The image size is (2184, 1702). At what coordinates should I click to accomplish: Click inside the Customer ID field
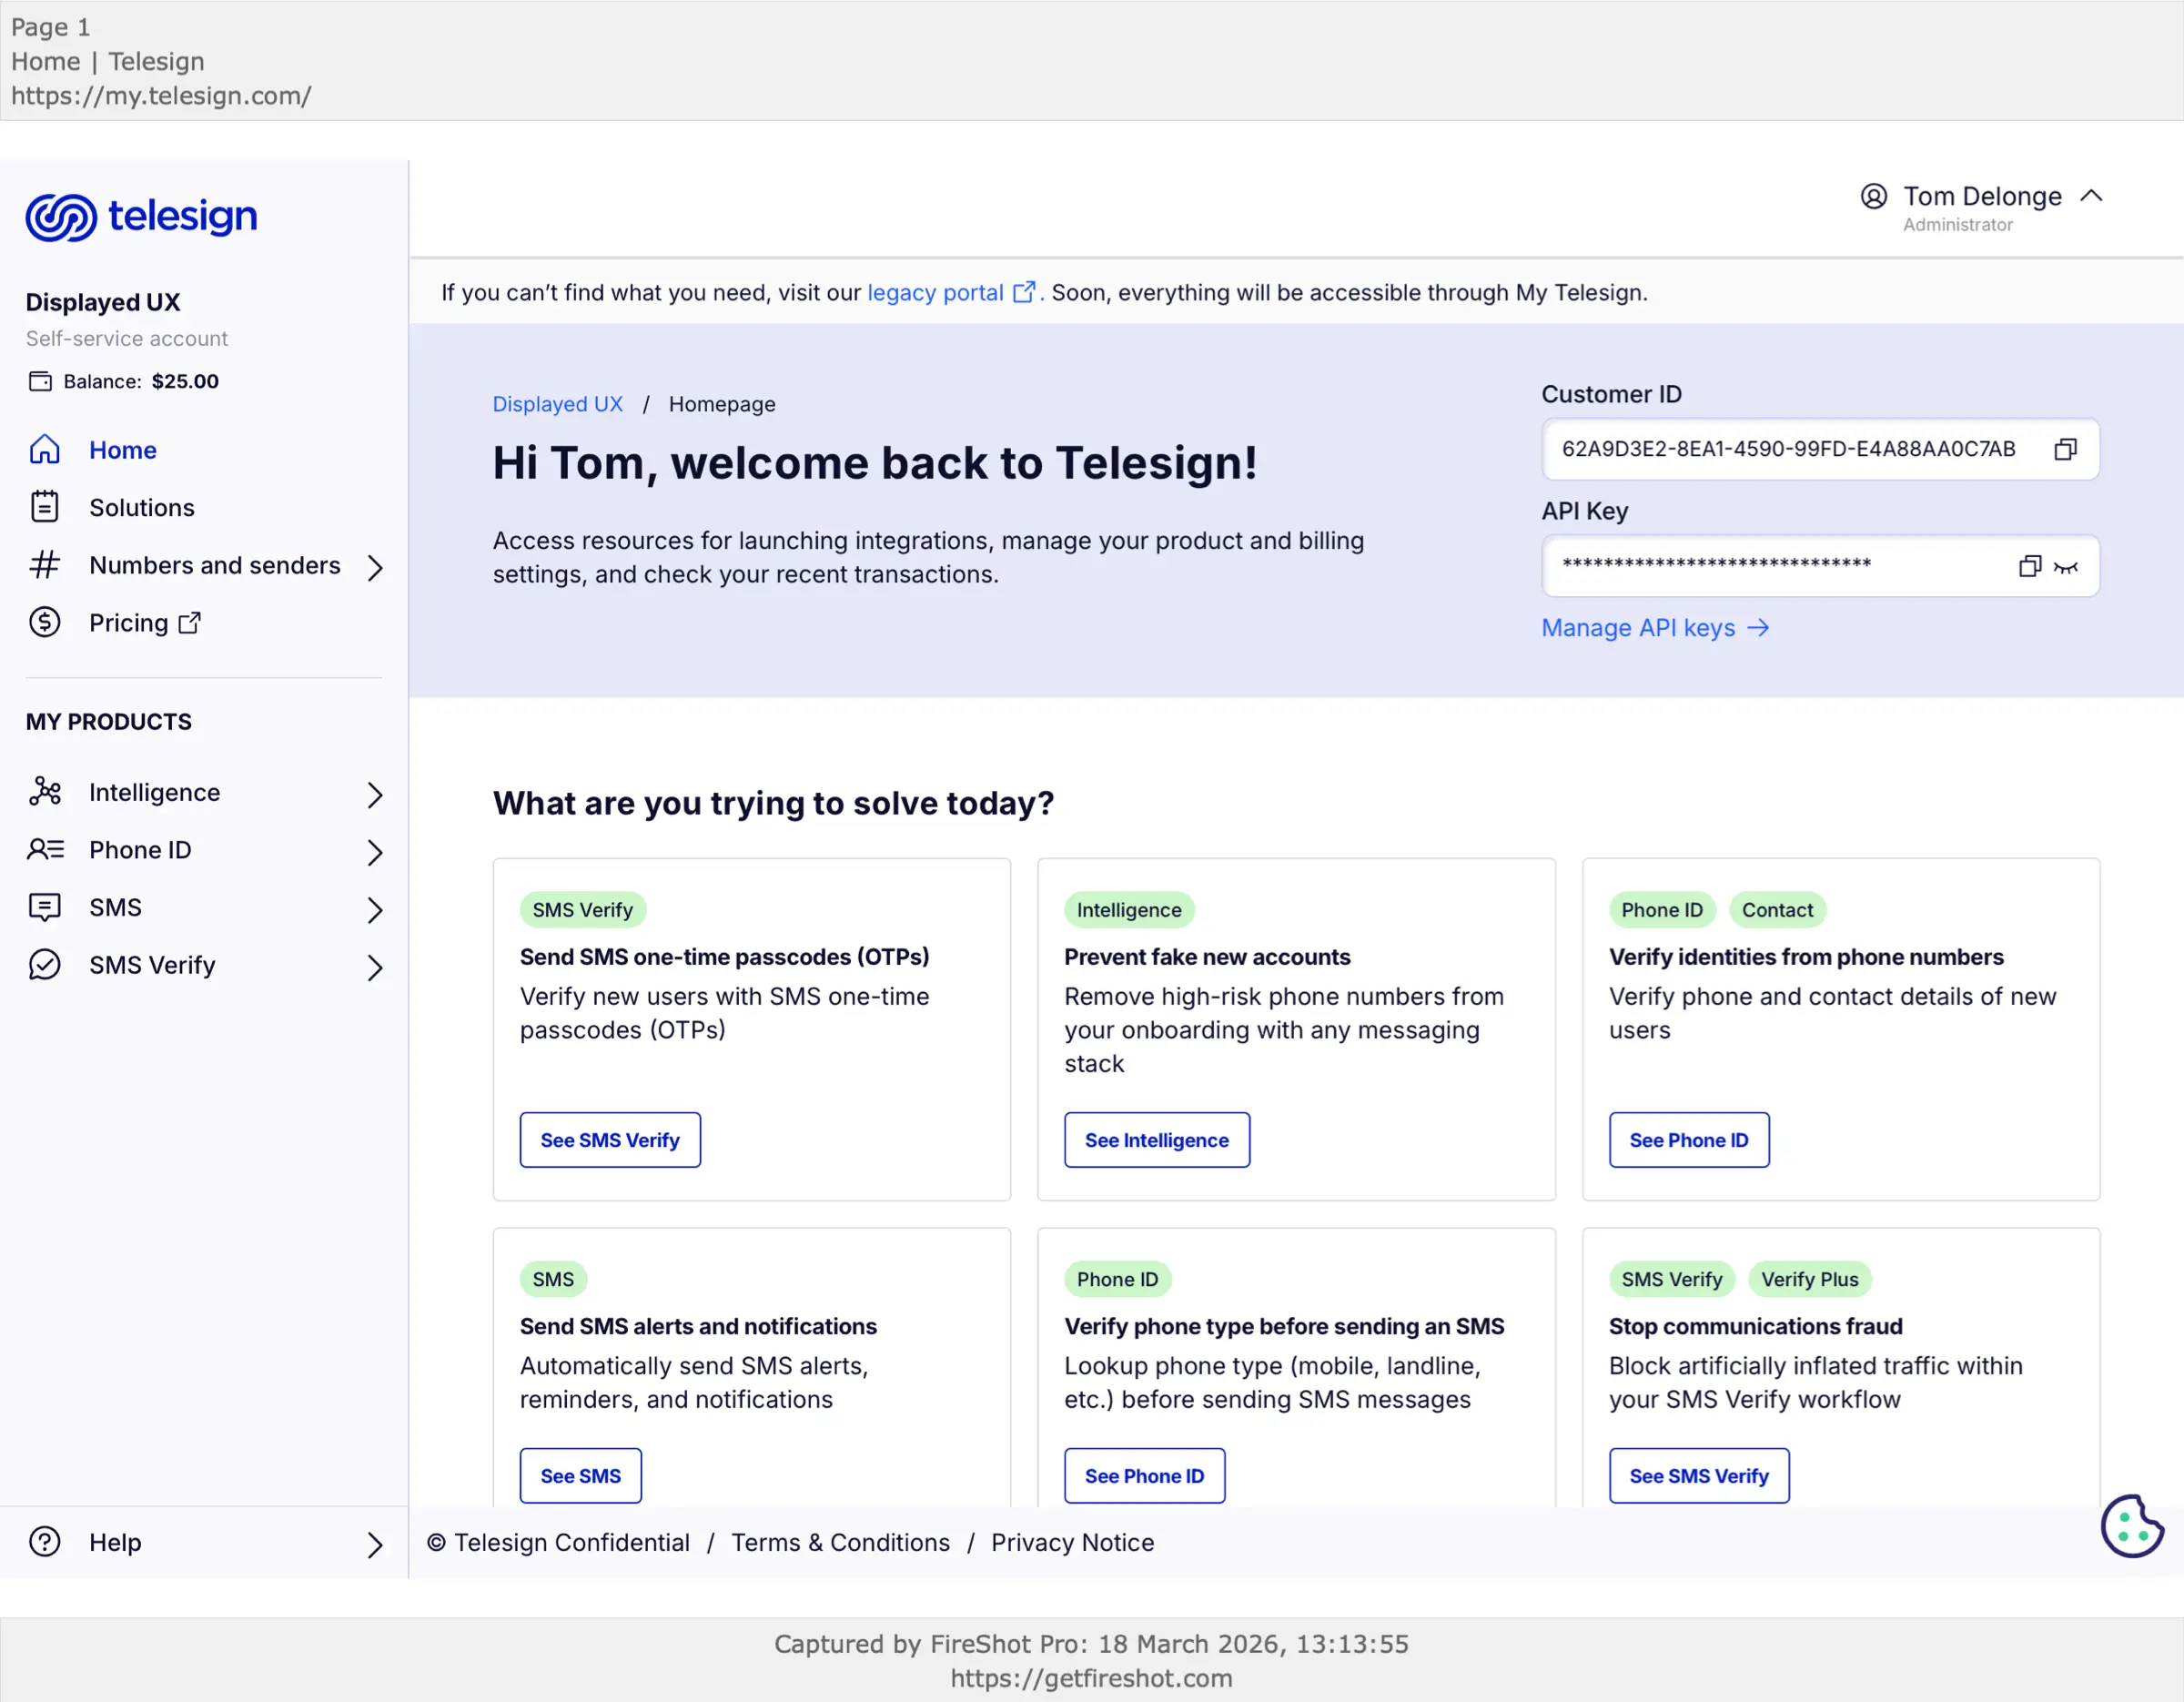point(1780,449)
